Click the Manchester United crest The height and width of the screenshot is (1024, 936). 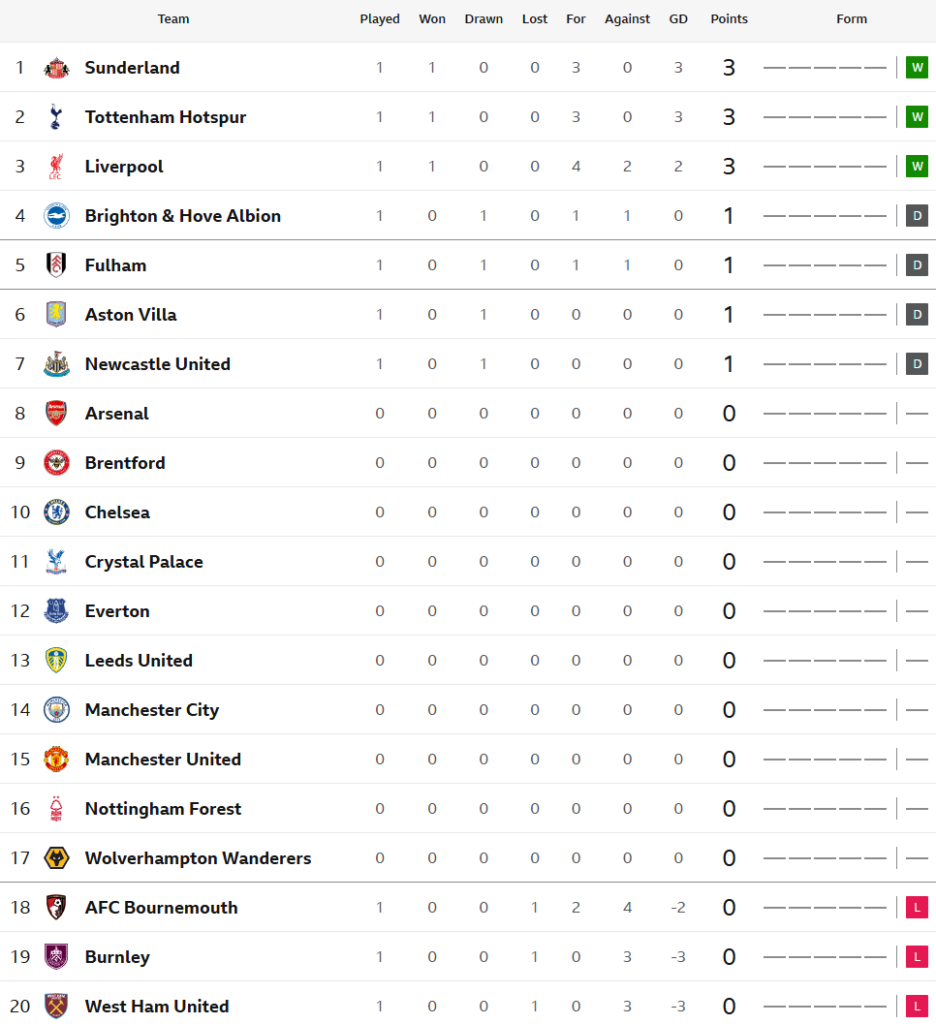tap(56, 760)
